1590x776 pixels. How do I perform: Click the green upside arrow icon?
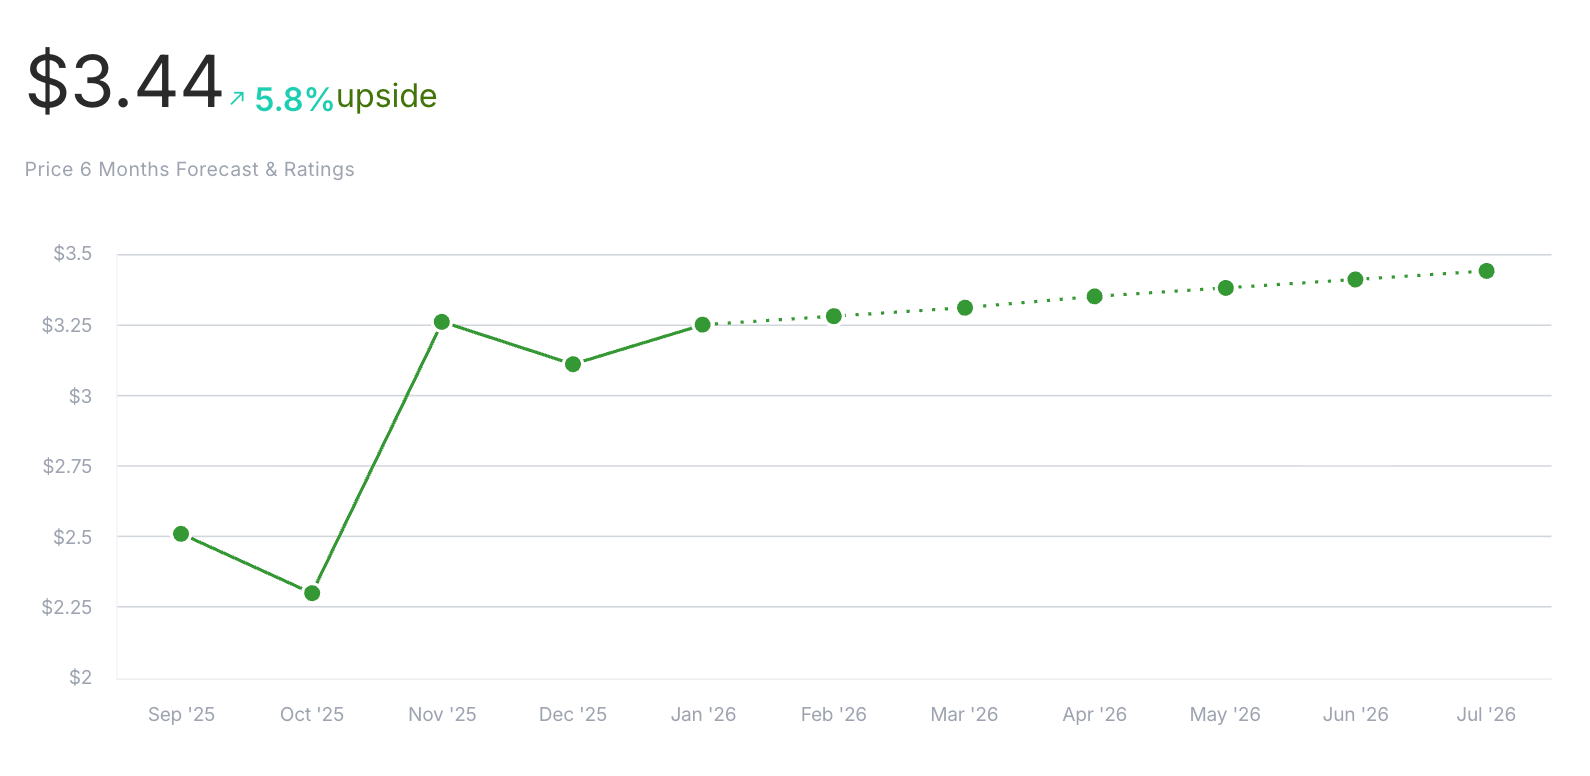237,98
